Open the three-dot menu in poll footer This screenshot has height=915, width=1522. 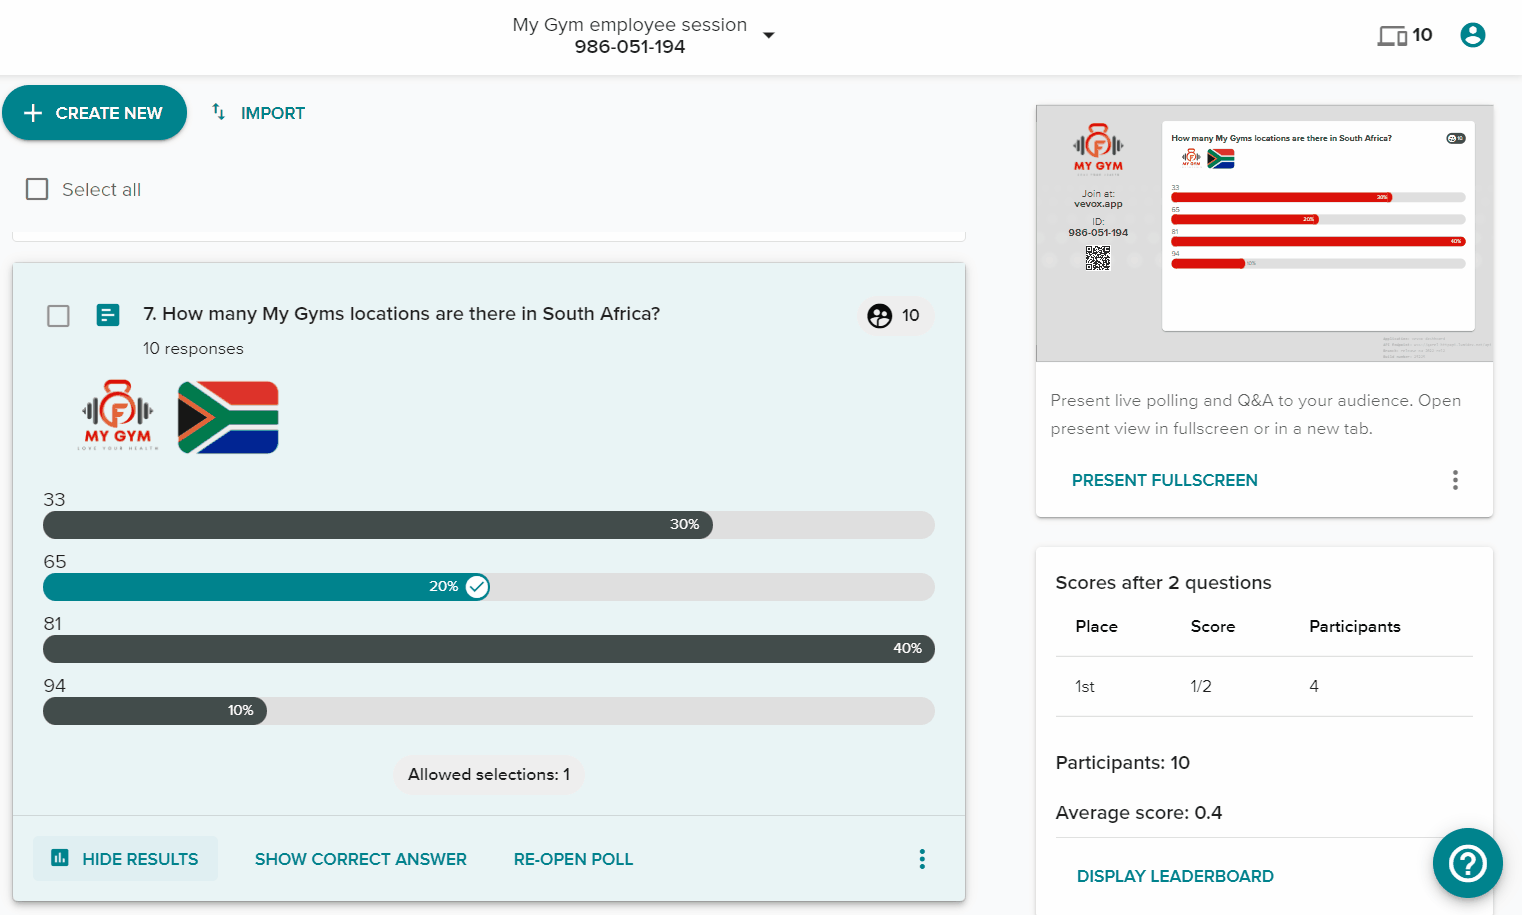tap(921, 858)
